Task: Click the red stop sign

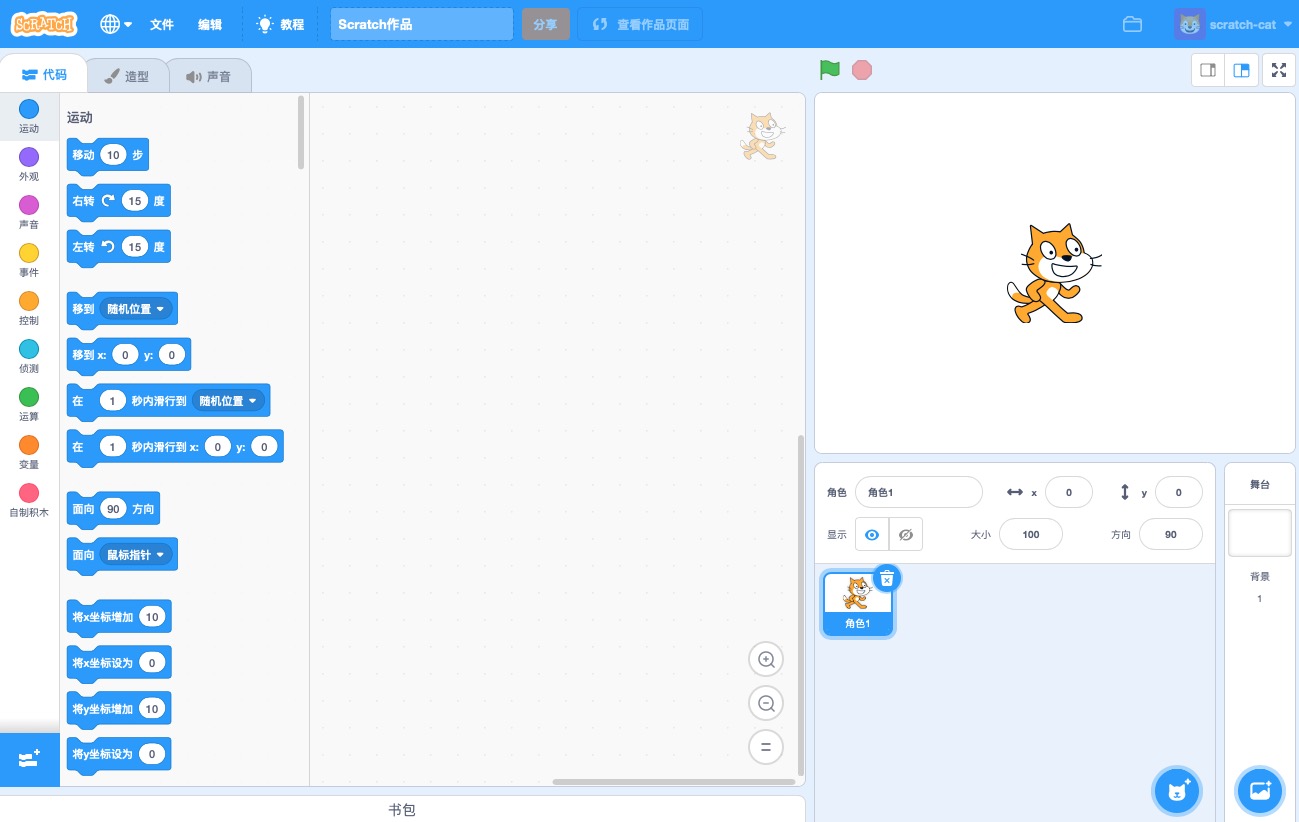Action: pos(861,70)
